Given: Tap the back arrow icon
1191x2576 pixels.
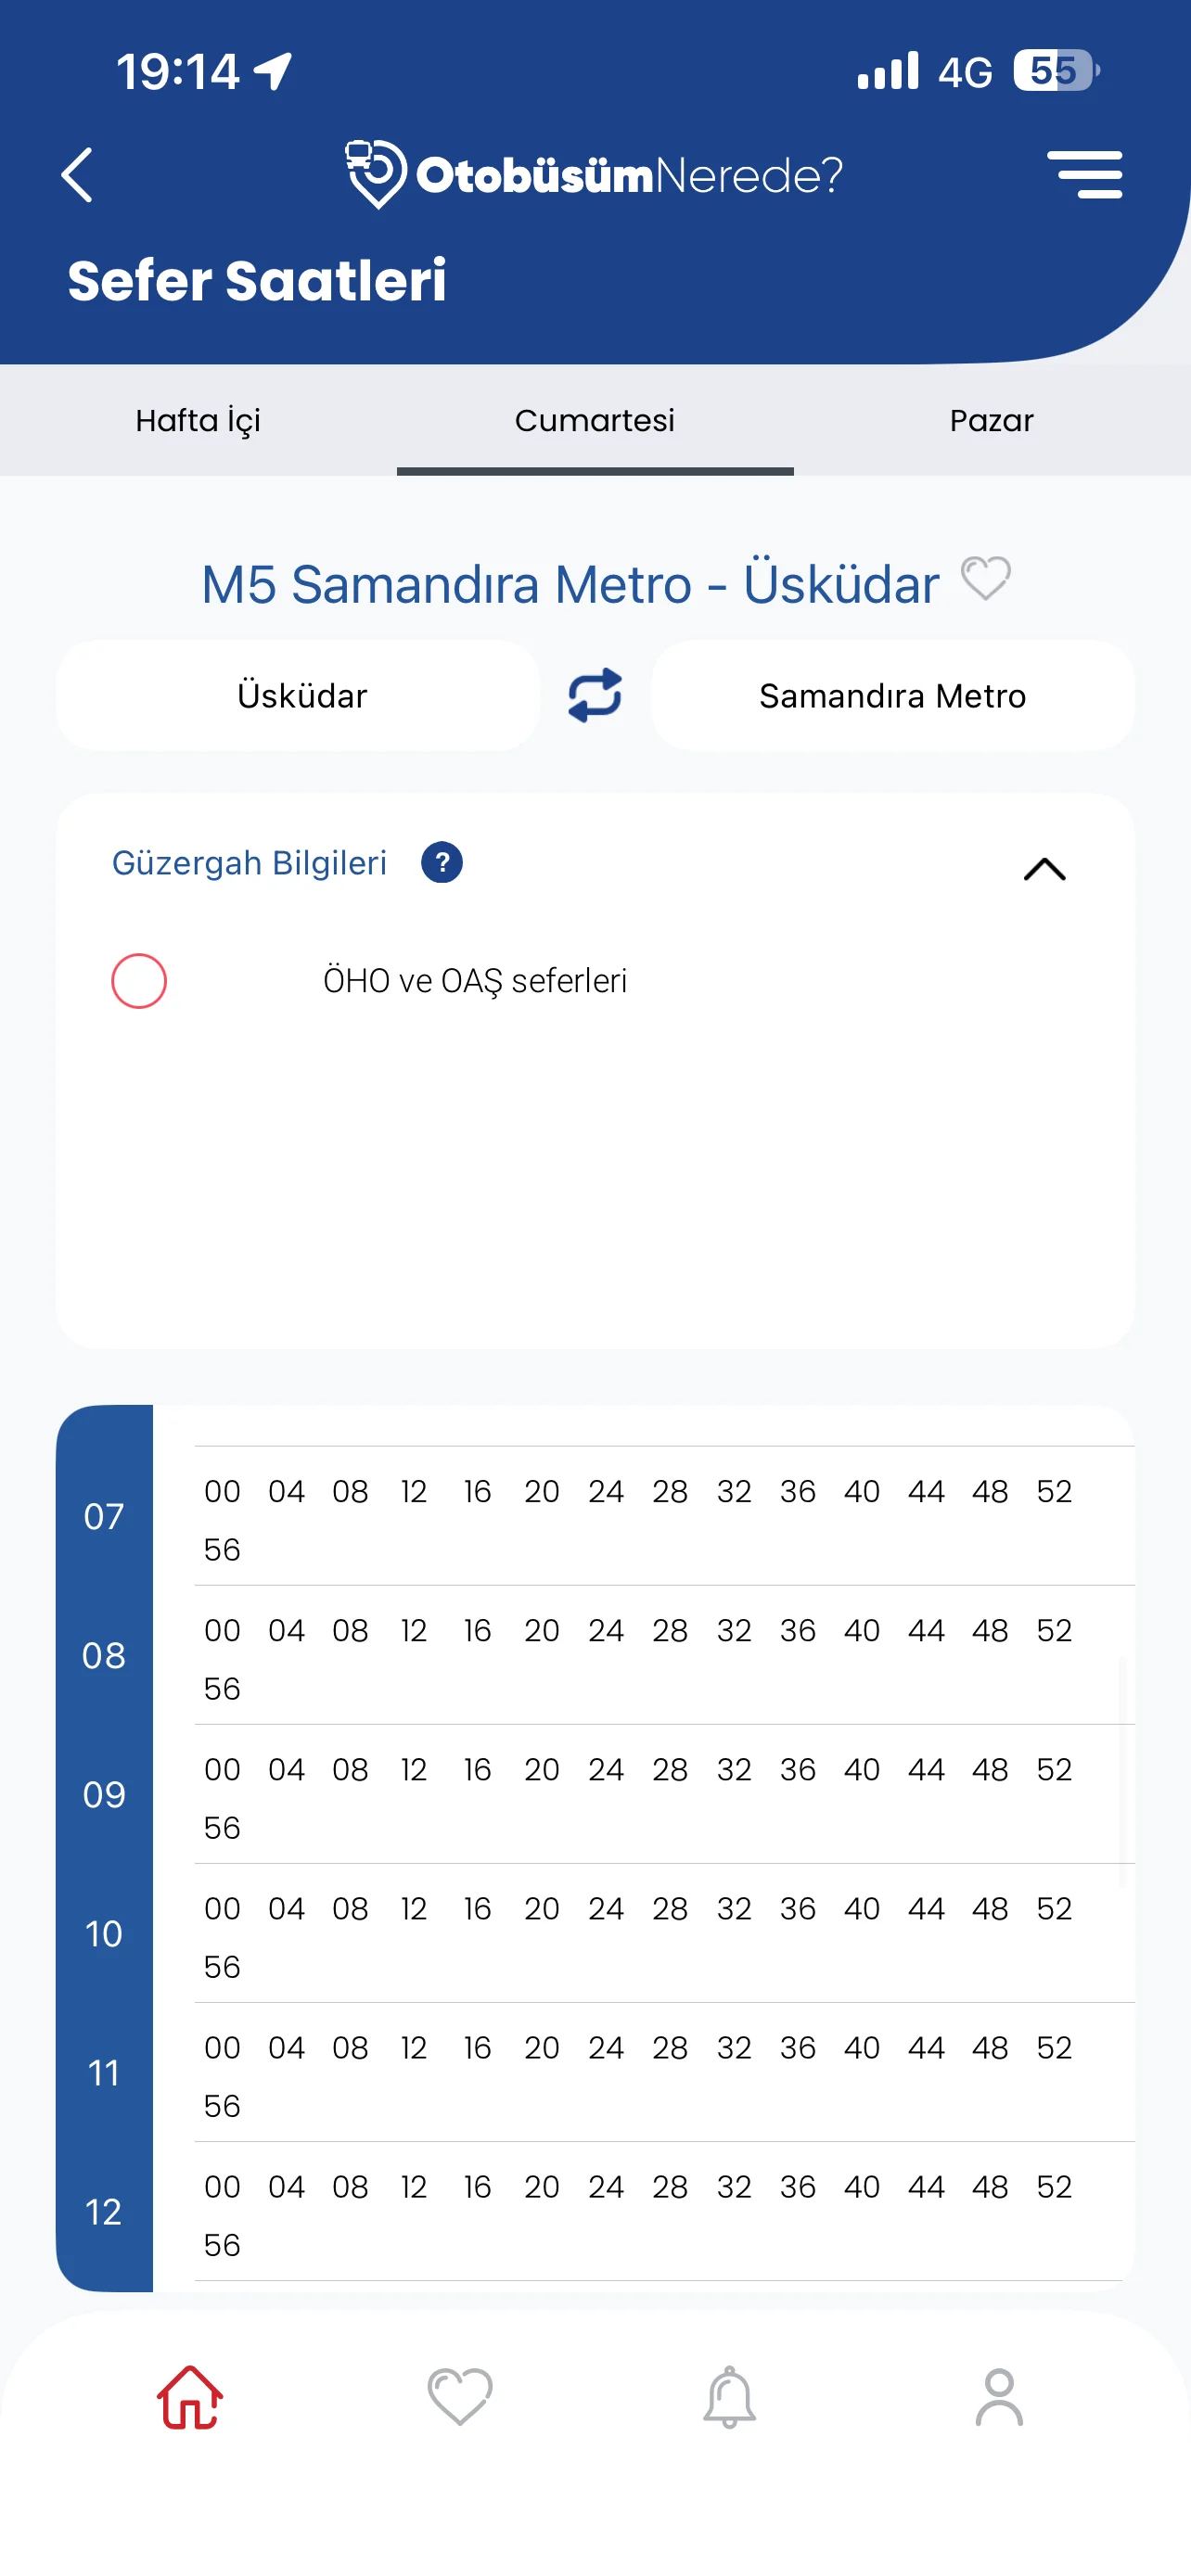Looking at the screenshot, I should pos(77,175).
